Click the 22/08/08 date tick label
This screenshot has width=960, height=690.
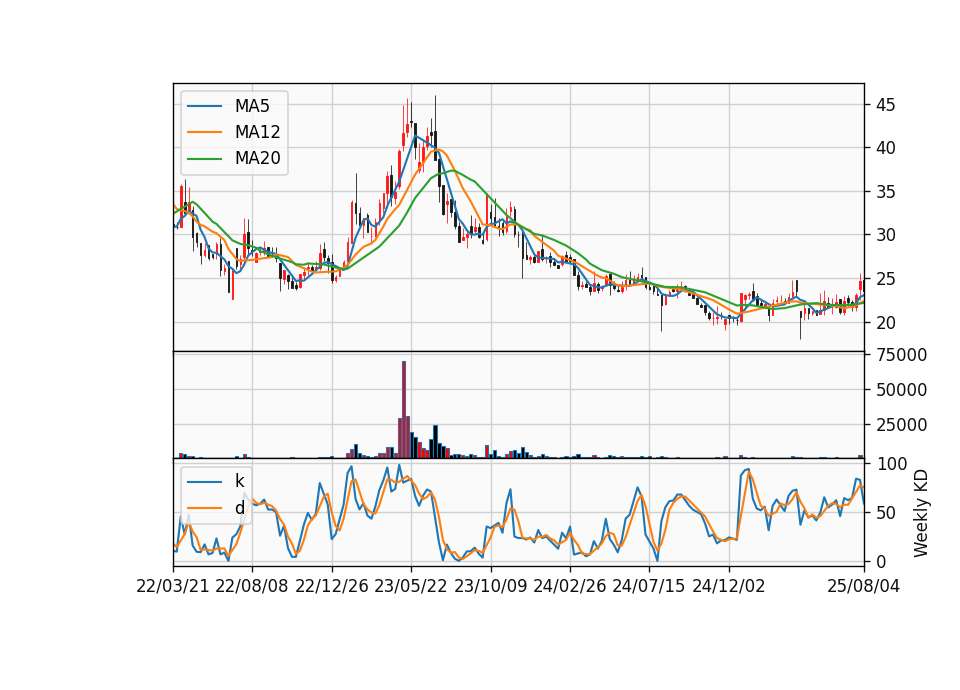(x=252, y=586)
